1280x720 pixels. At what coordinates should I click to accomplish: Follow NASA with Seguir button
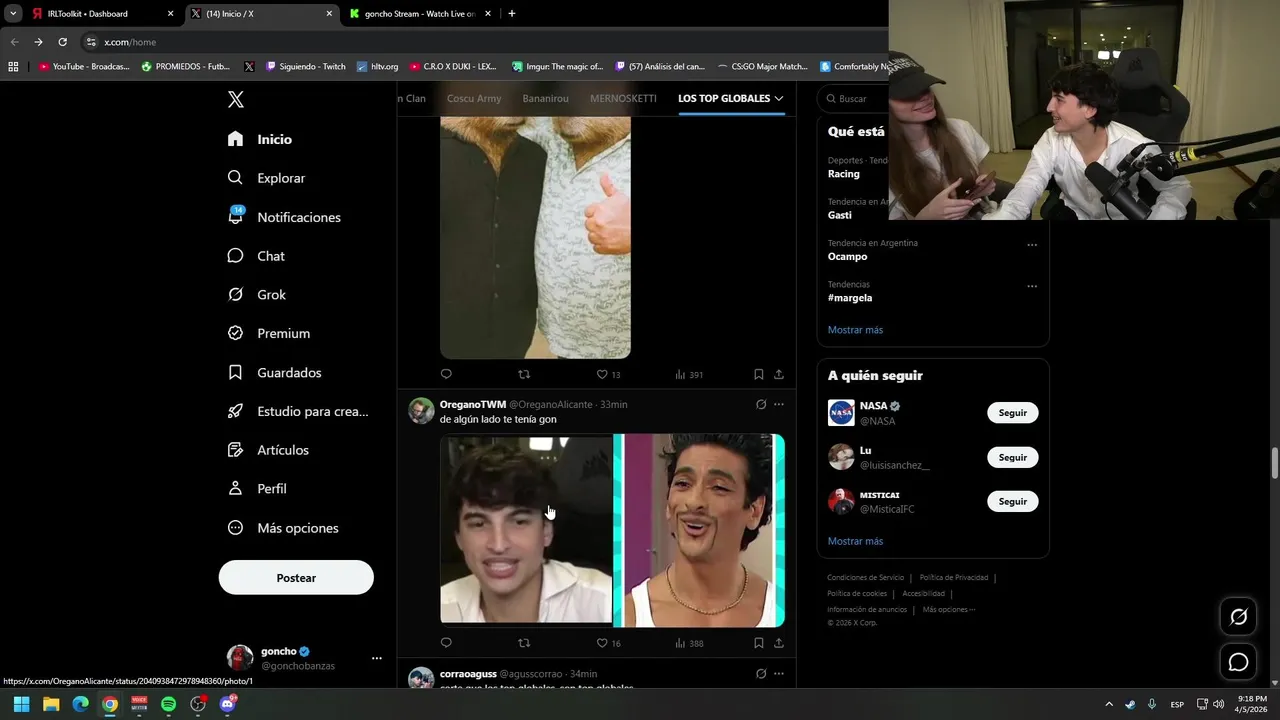pos(1012,413)
